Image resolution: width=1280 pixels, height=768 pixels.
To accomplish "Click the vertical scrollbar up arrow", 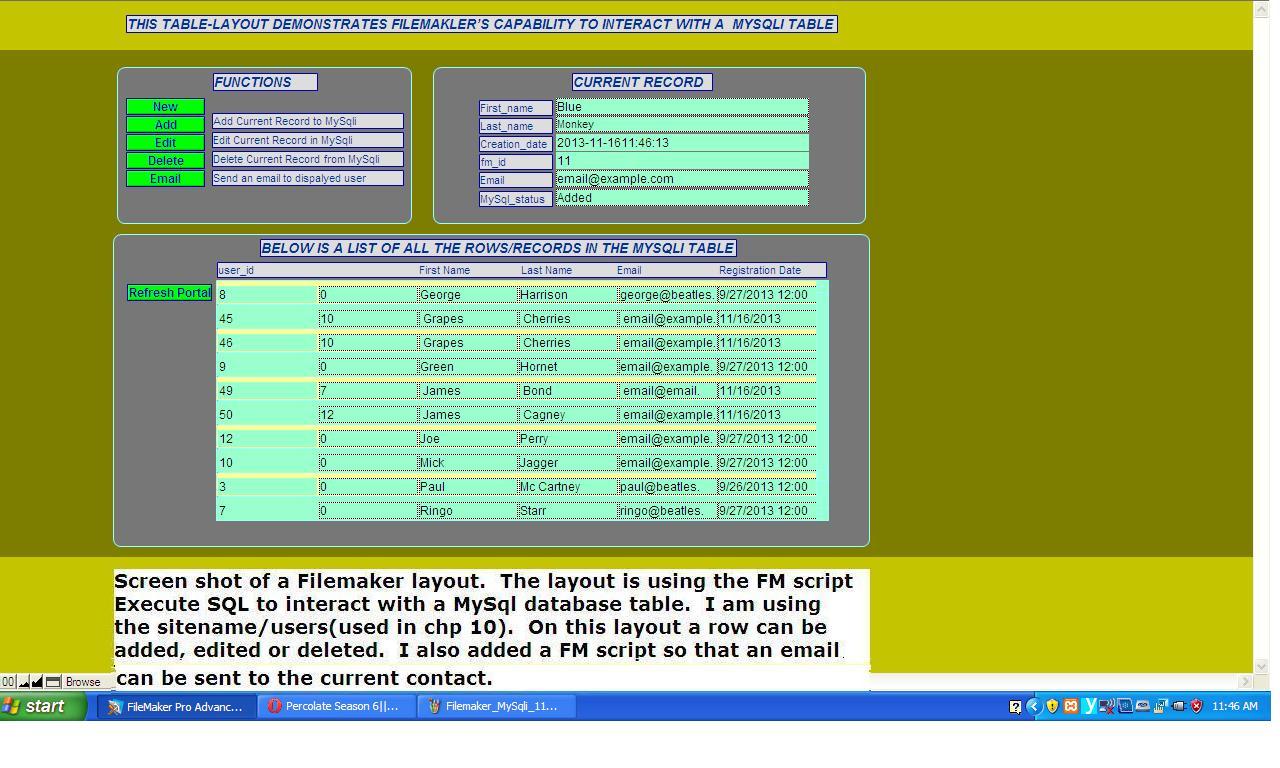I will 1261,7.
